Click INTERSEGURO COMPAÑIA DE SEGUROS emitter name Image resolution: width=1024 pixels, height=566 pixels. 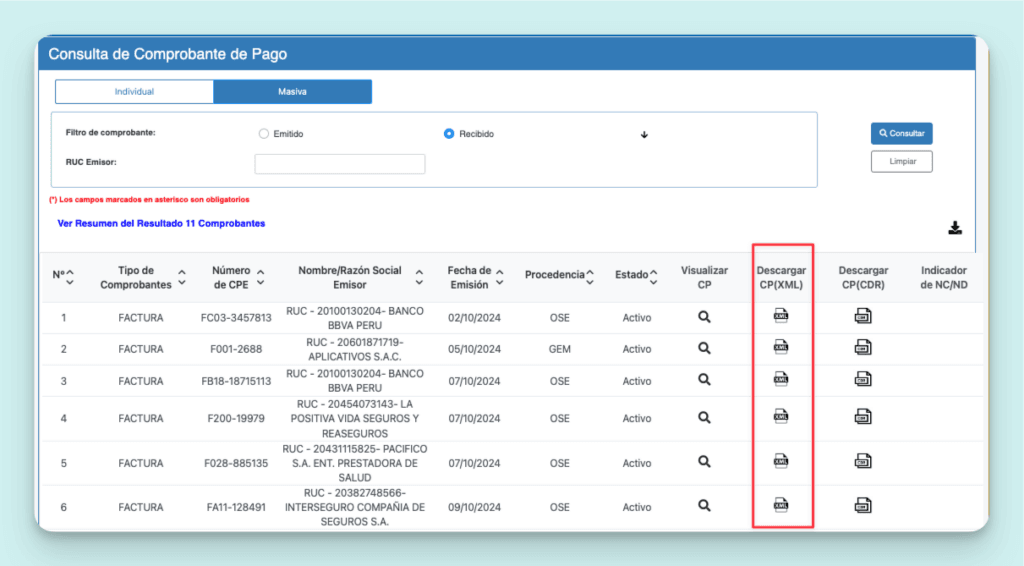coord(355,507)
